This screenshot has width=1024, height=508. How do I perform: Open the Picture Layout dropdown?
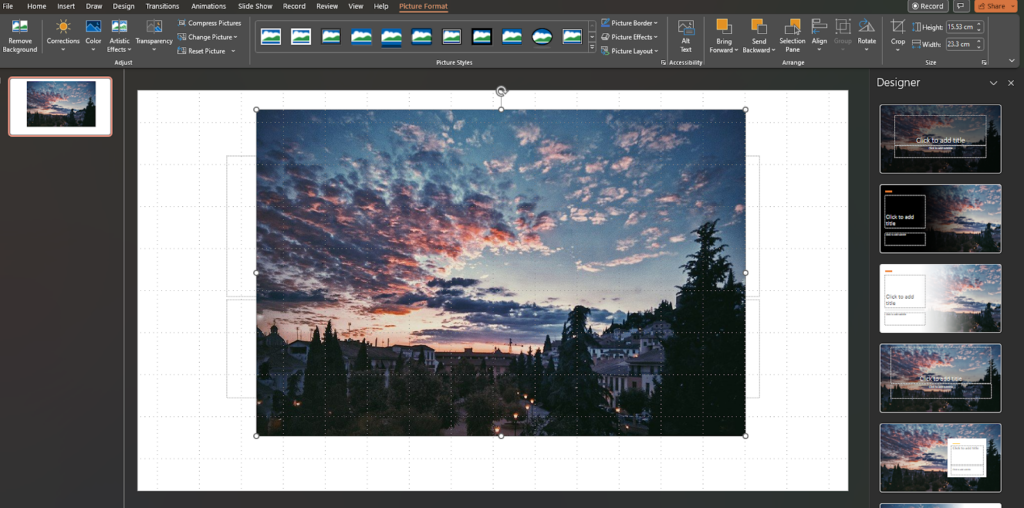[630, 51]
